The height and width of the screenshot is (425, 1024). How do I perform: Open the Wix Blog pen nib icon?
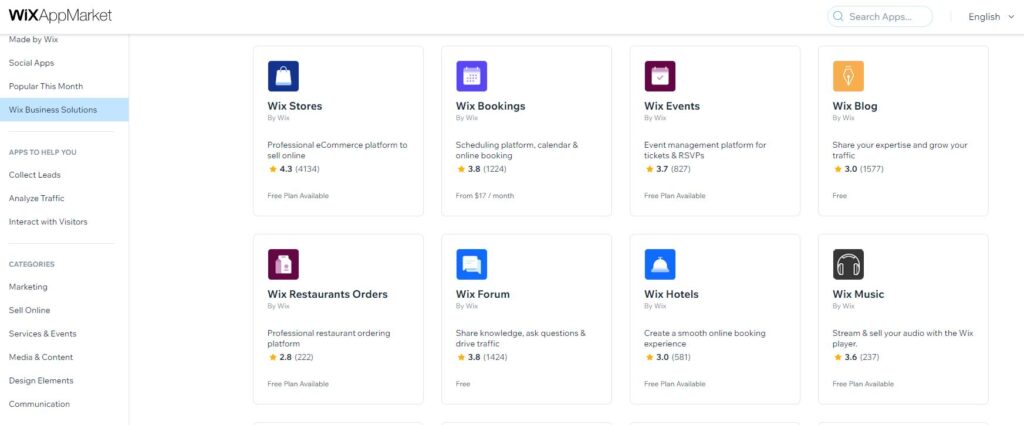[x=848, y=76]
